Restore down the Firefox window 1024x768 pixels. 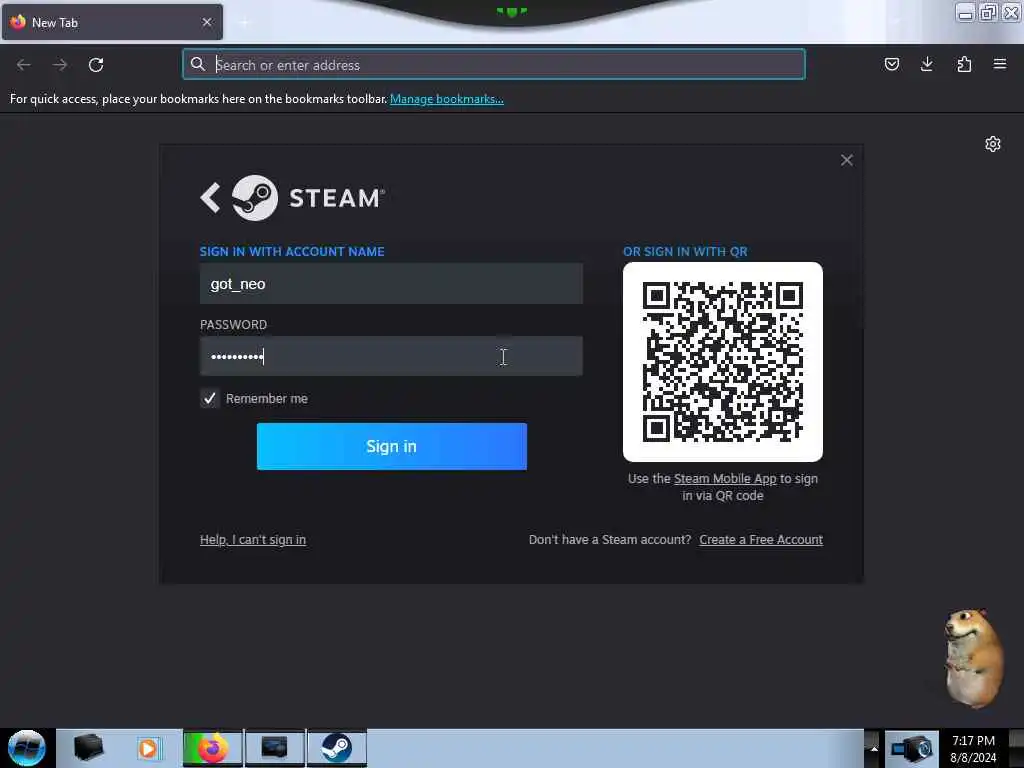pos(988,12)
